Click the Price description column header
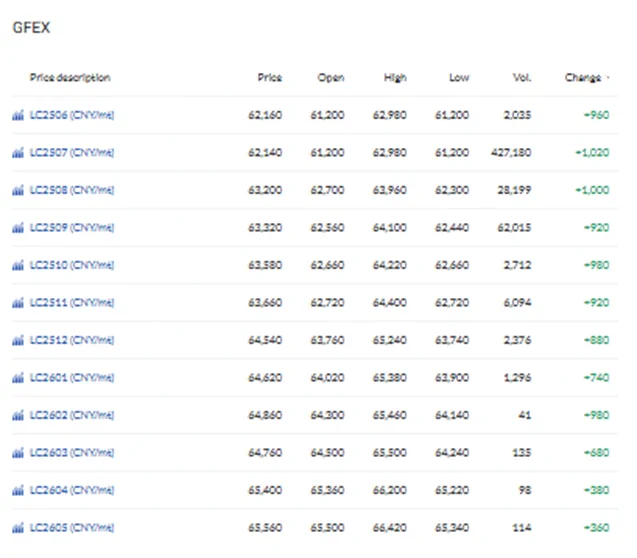Viewport: 637px width, 558px height. (x=70, y=78)
